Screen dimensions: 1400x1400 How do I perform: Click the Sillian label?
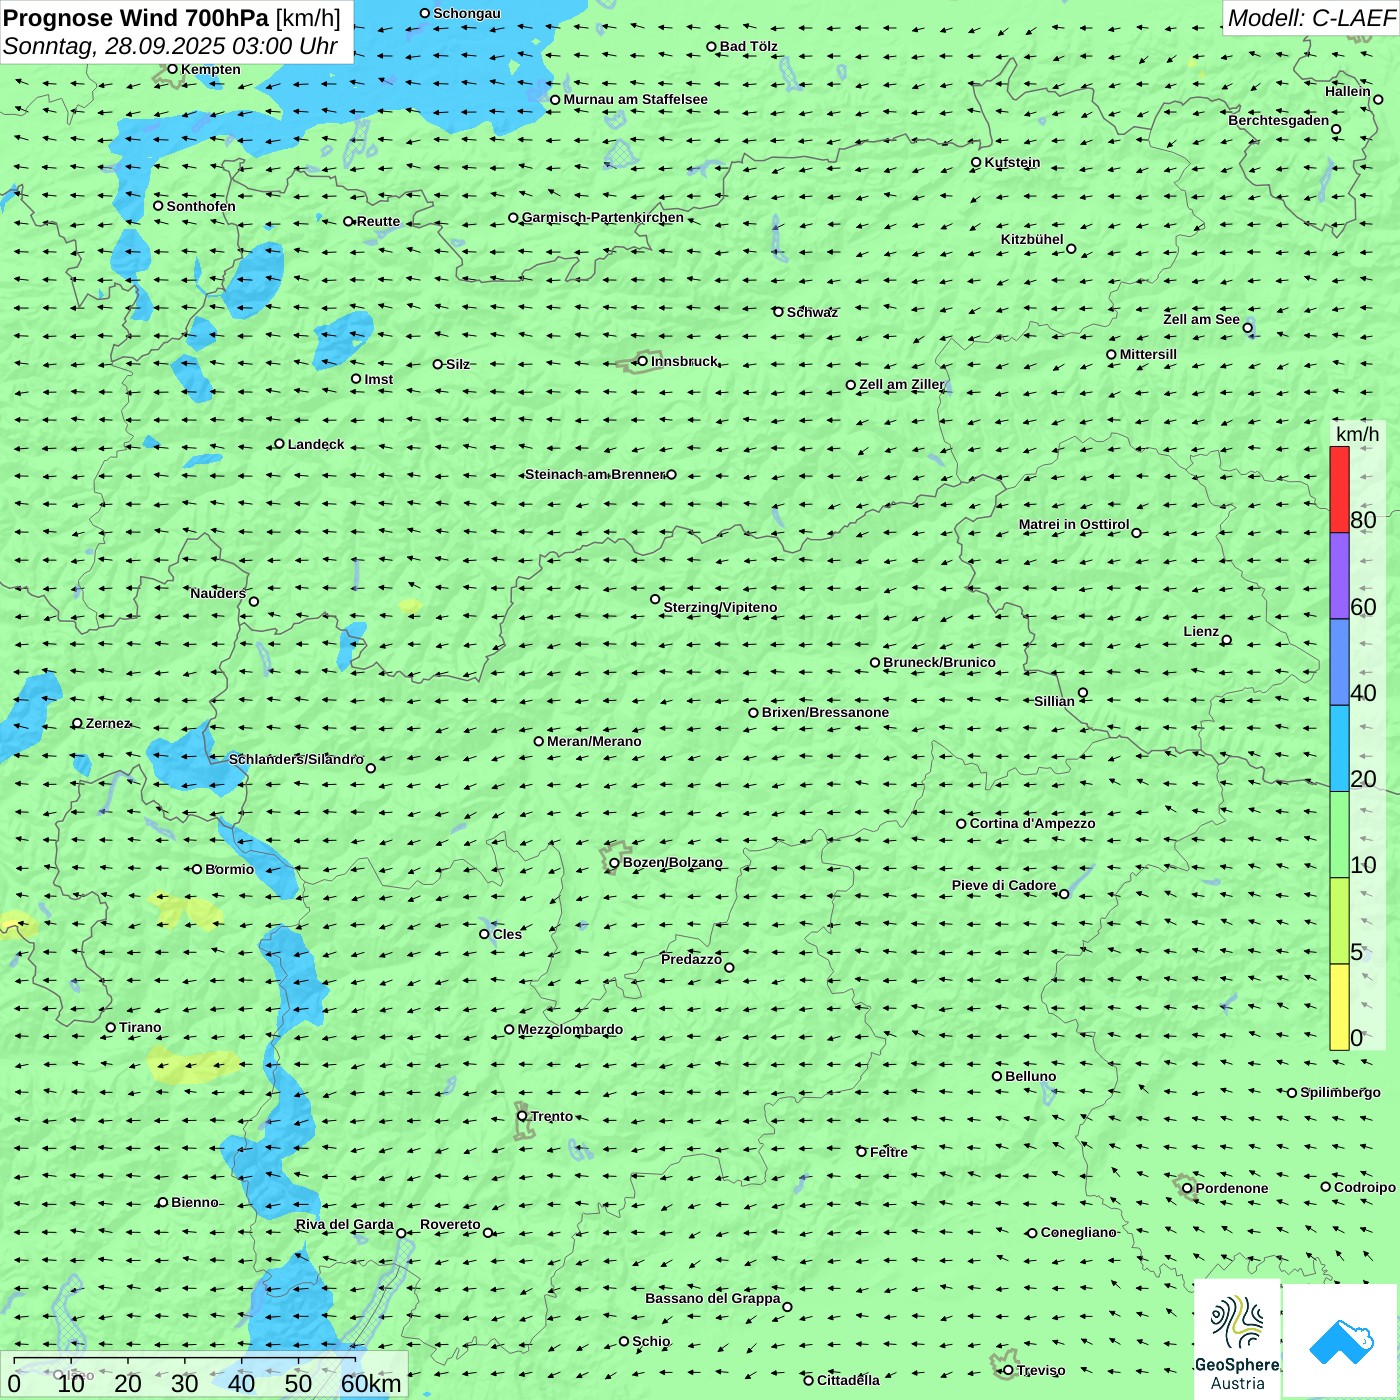click(x=1054, y=701)
